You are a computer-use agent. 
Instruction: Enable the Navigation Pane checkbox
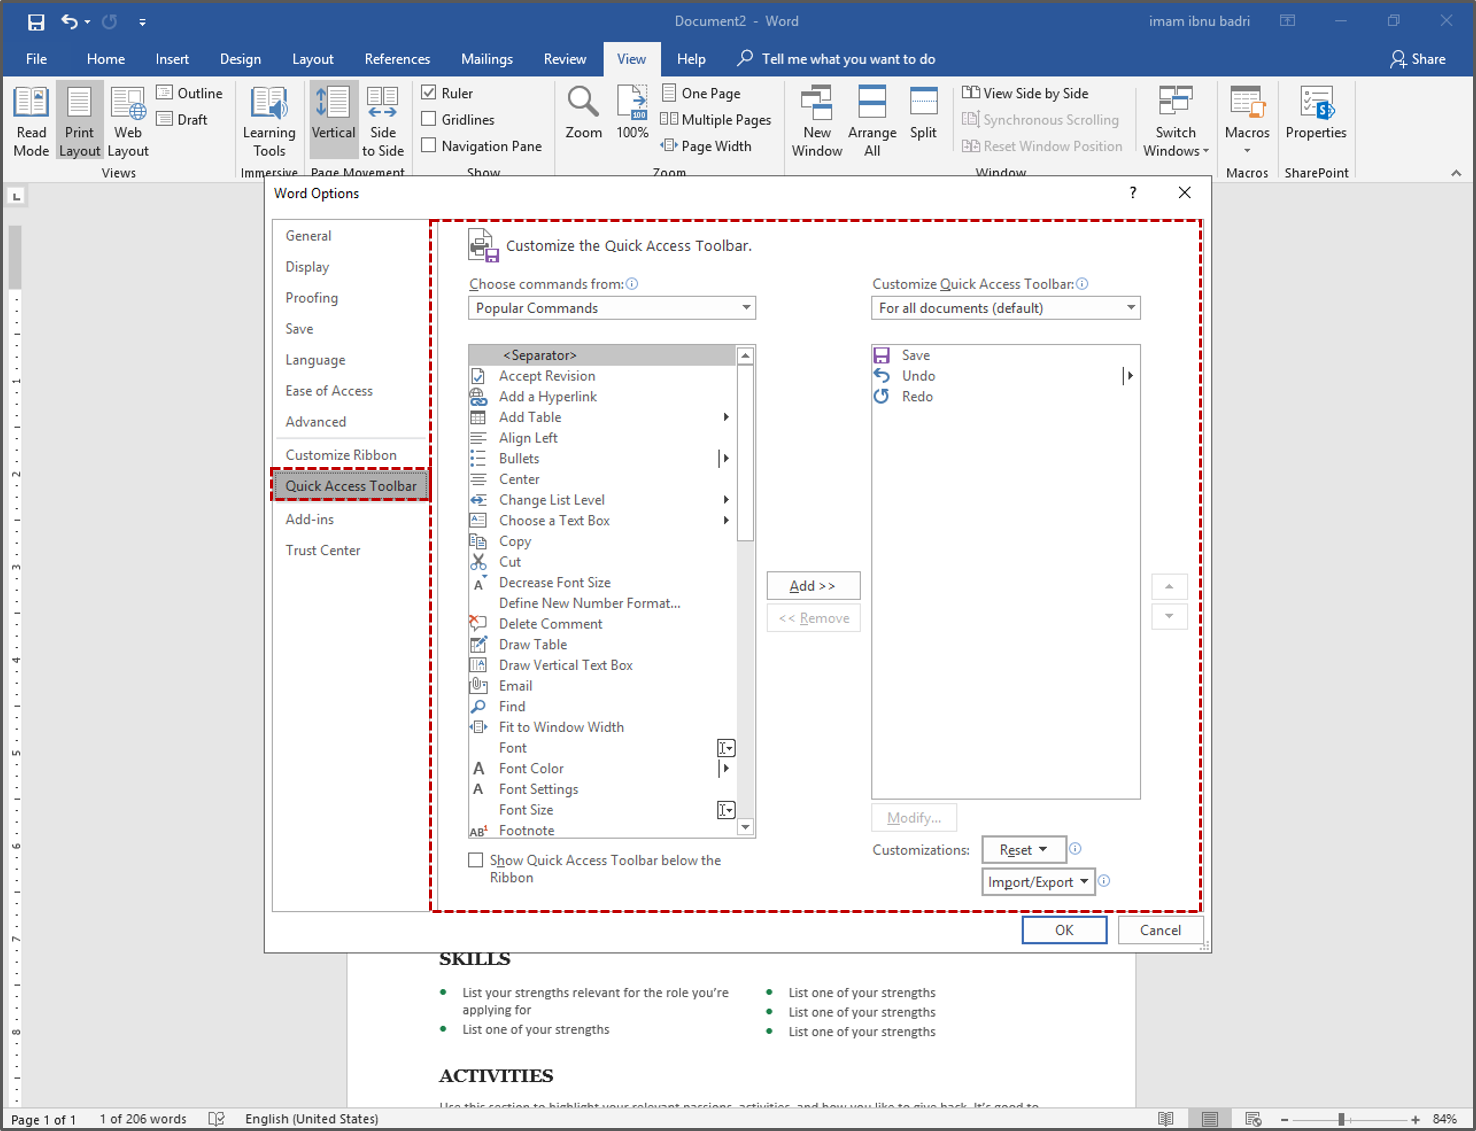429,146
